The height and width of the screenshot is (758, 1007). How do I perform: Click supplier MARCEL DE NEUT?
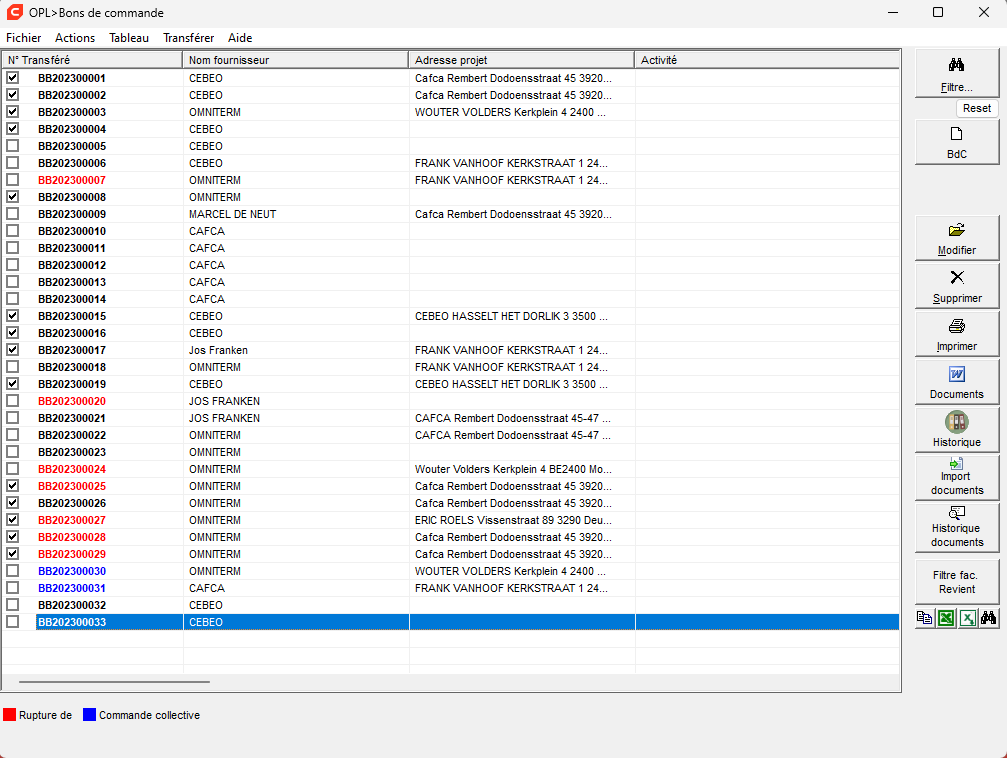(232, 215)
